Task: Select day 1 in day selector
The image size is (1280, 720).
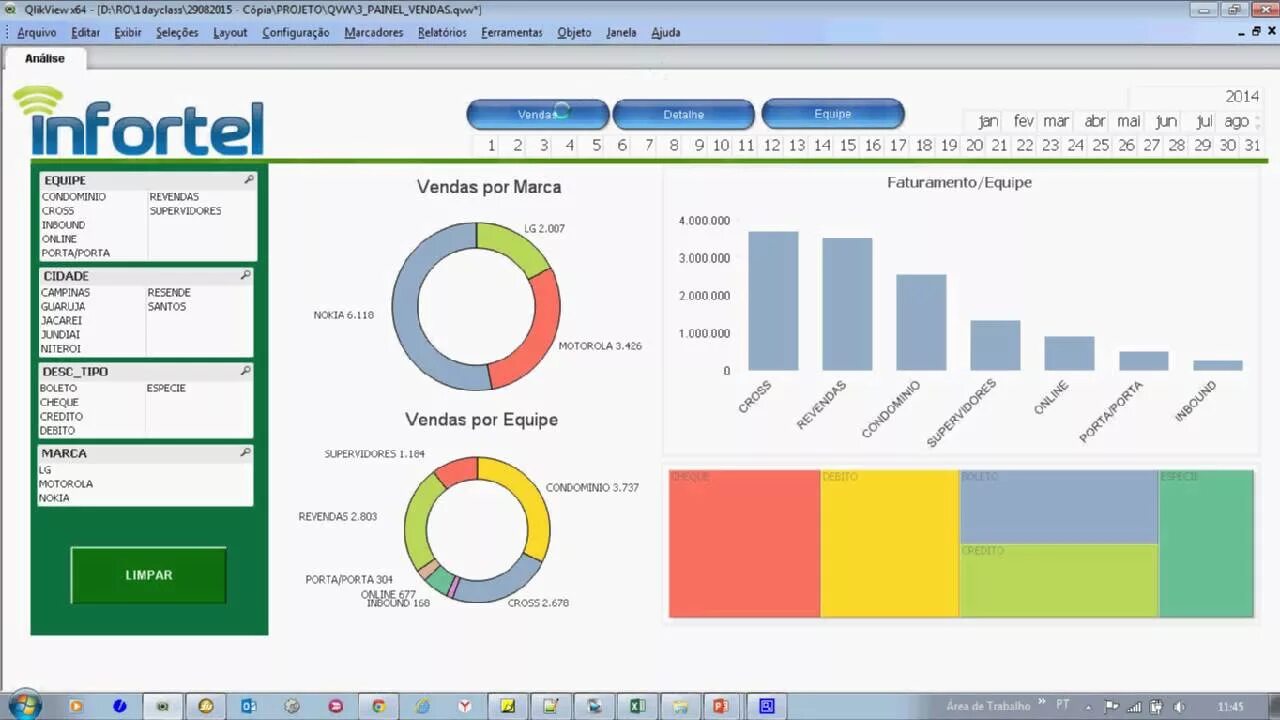Action: click(492, 145)
